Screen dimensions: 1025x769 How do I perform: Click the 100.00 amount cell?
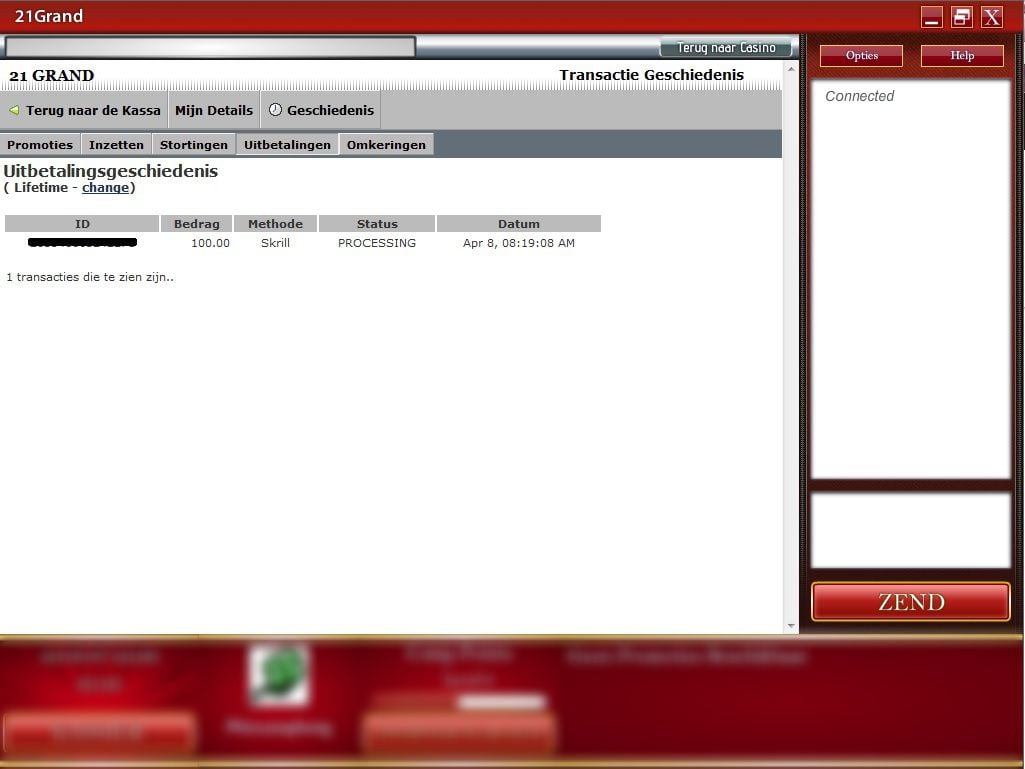pyautogui.click(x=210, y=243)
